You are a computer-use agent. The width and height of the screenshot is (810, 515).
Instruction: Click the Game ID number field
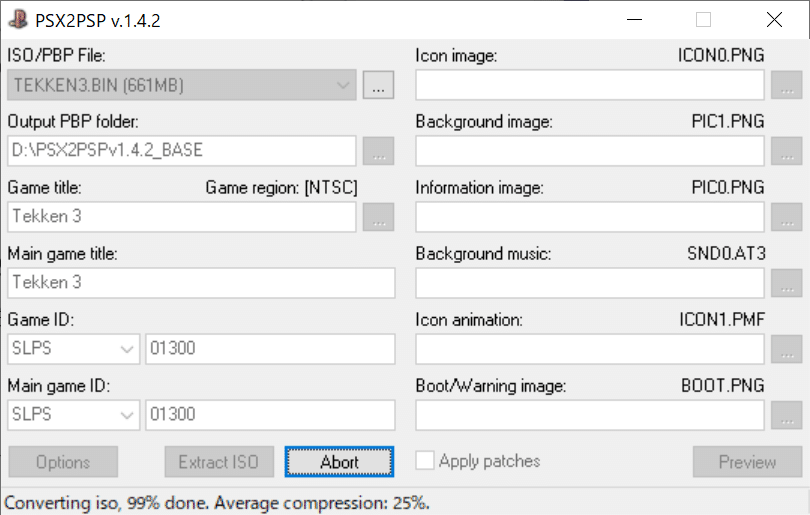[x=270, y=349]
